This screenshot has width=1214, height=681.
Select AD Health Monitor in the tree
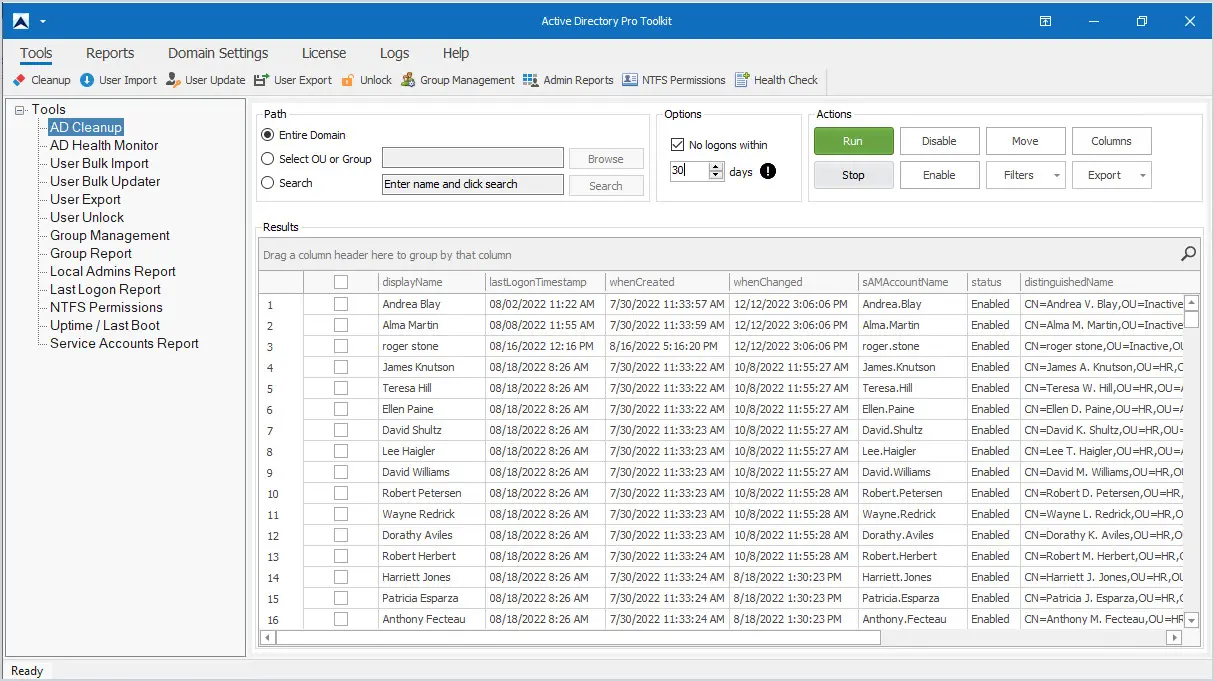click(104, 145)
